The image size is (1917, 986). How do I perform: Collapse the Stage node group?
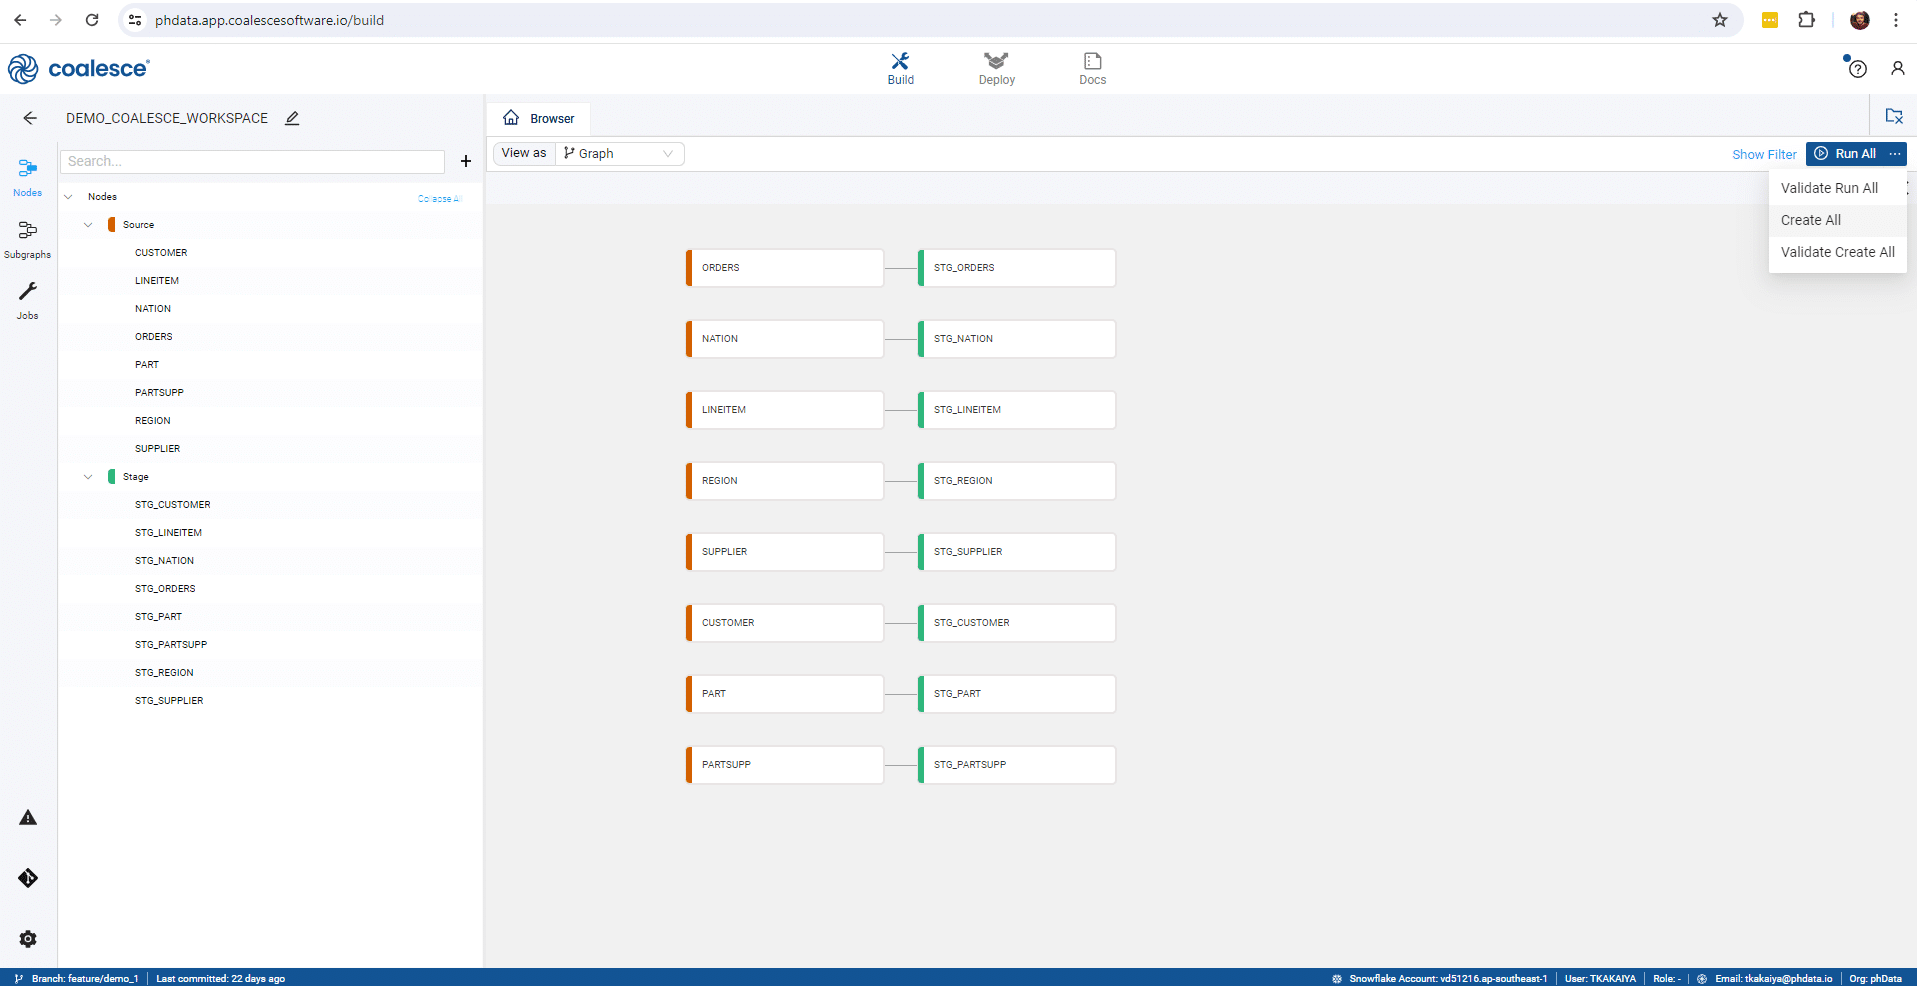coord(88,477)
